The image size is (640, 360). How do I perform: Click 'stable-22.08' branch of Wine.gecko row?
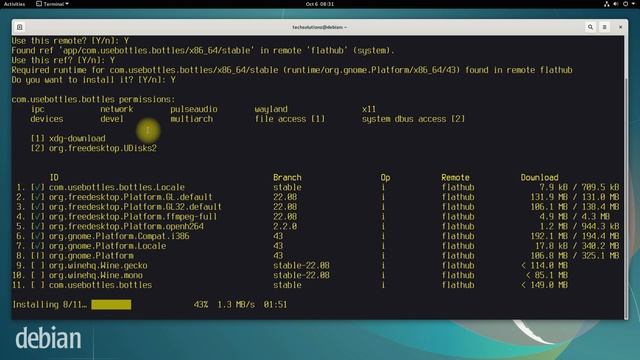pyautogui.click(x=301, y=266)
